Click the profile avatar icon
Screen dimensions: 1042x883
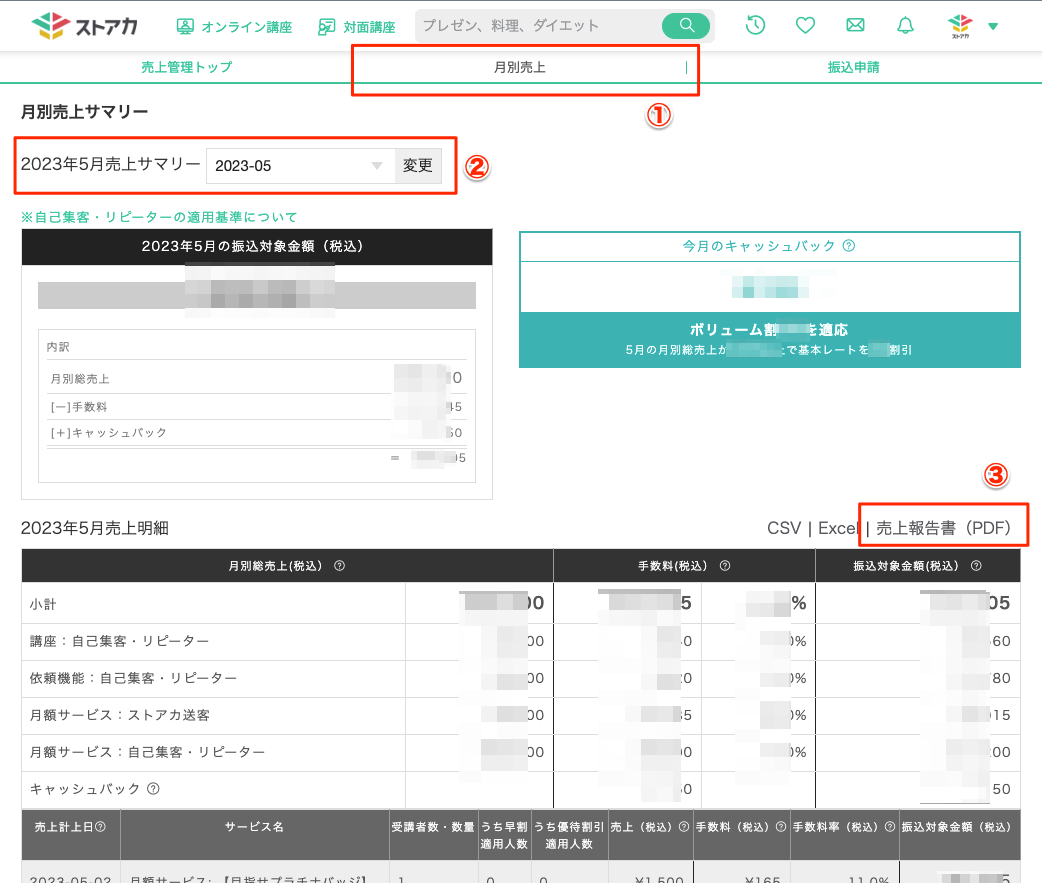tap(960, 26)
